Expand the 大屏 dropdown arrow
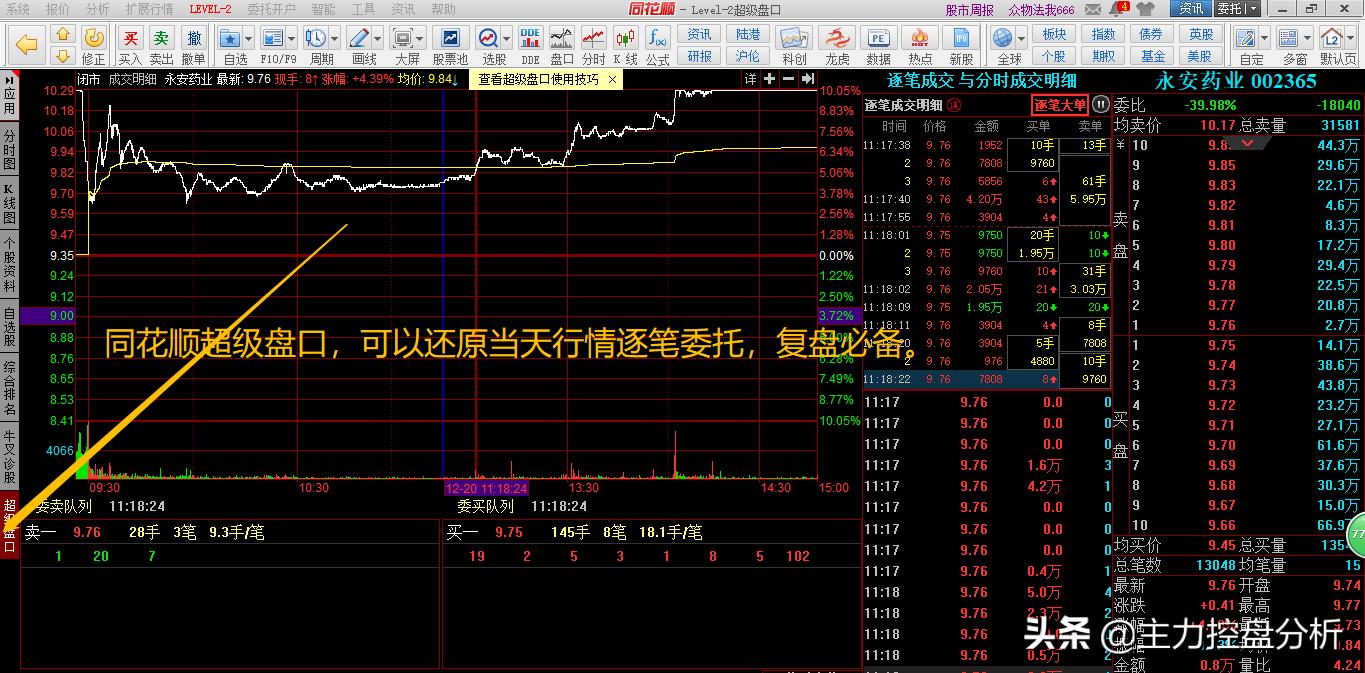Image resolution: width=1365 pixels, height=673 pixels. (x=421, y=39)
